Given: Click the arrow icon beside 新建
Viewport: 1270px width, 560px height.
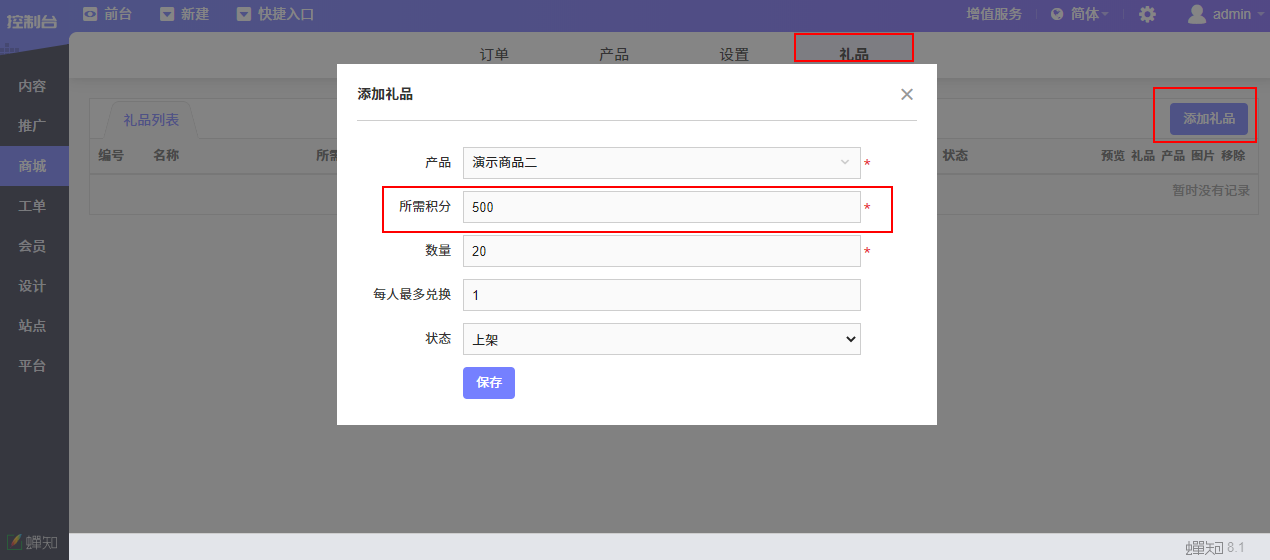Looking at the screenshot, I should click(x=167, y=14).
